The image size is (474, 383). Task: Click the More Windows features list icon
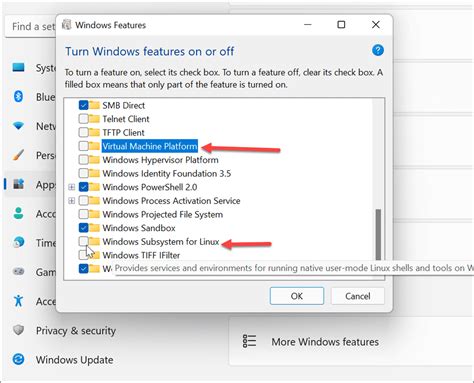click(249, 341)
